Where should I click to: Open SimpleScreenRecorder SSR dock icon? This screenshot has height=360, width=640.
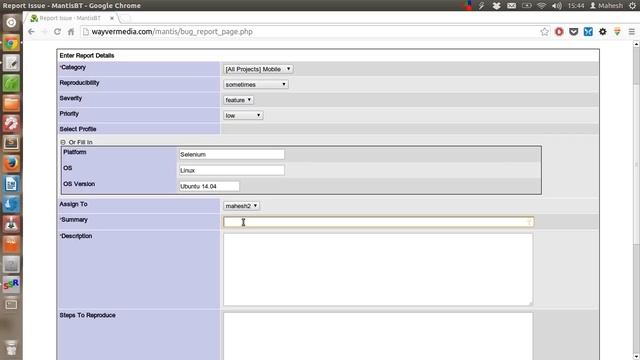tap(11, 284)
